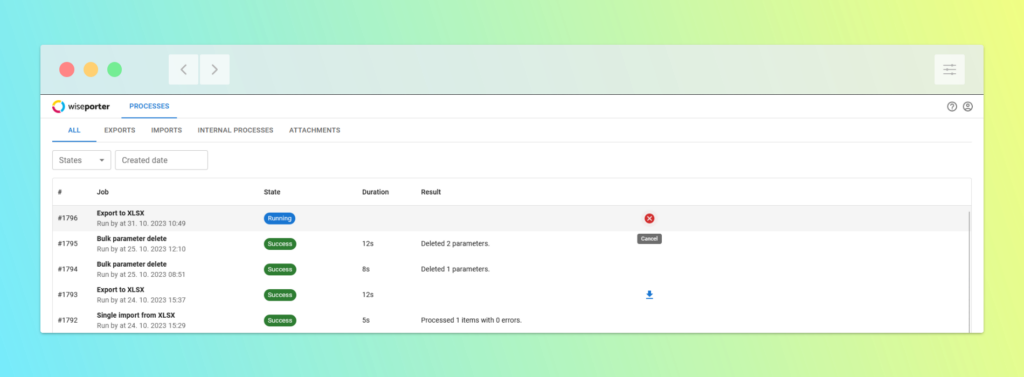Open the Internal Processes tab
Image resolution: width=1024 pixels, height=377 pixels.
point(235,130)
